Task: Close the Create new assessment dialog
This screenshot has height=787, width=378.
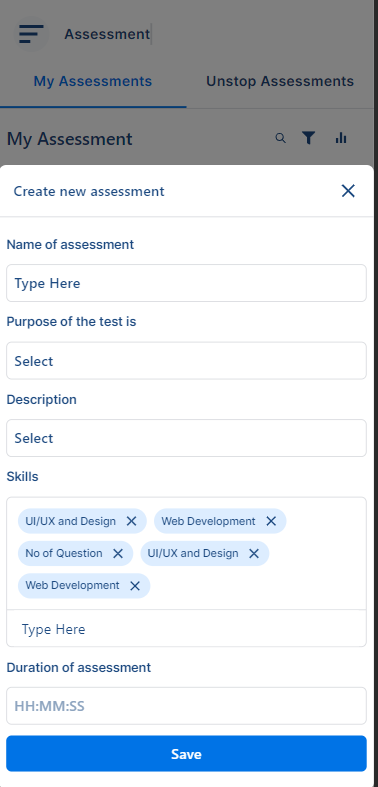Action: tap(348, 191)
